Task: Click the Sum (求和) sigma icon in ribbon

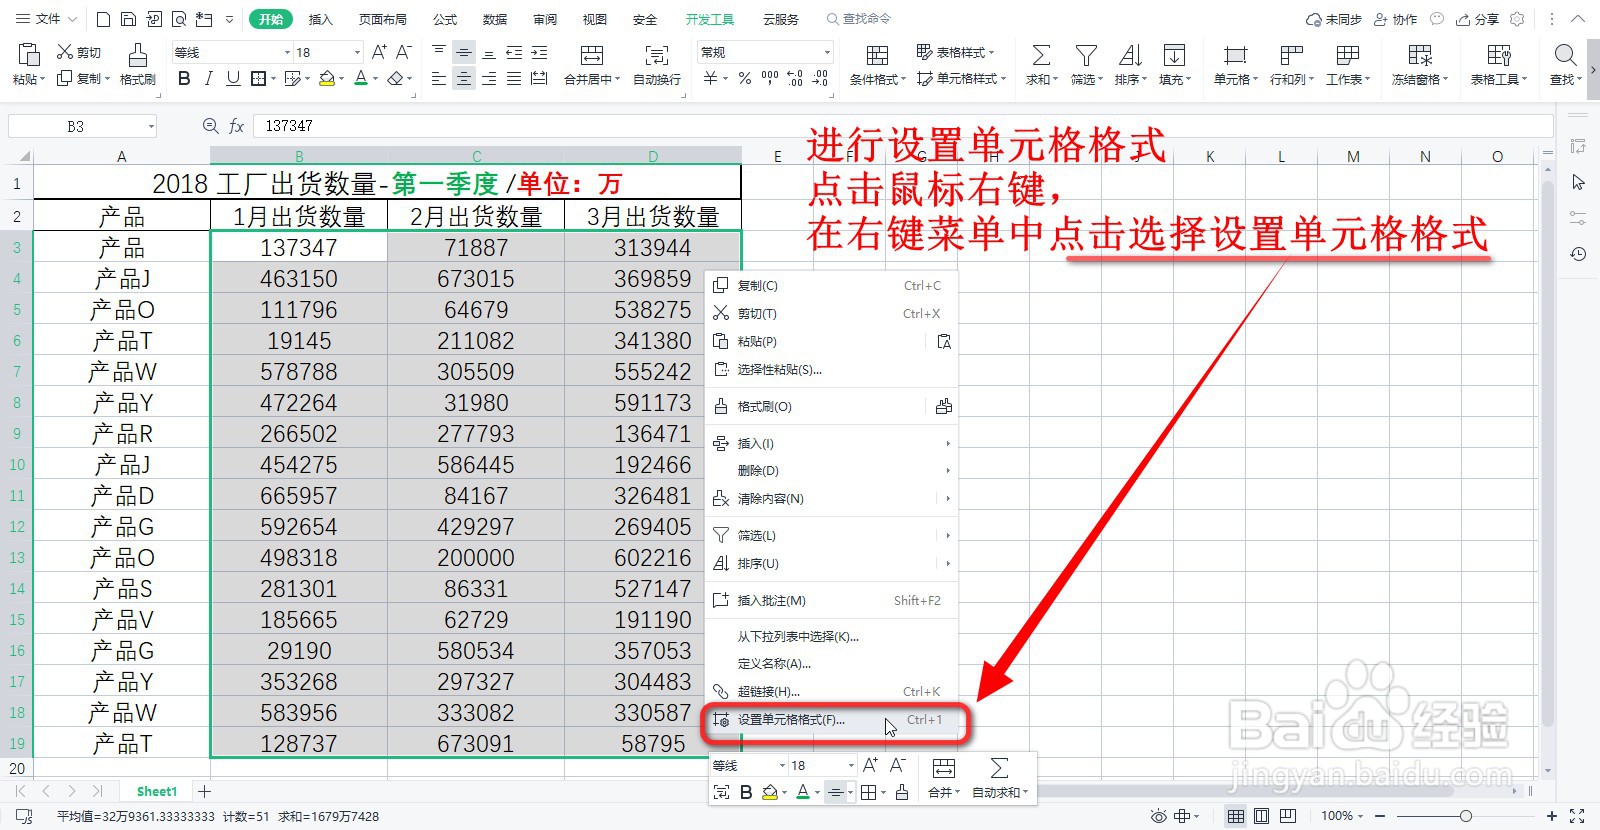Action: pos(1041,55)
